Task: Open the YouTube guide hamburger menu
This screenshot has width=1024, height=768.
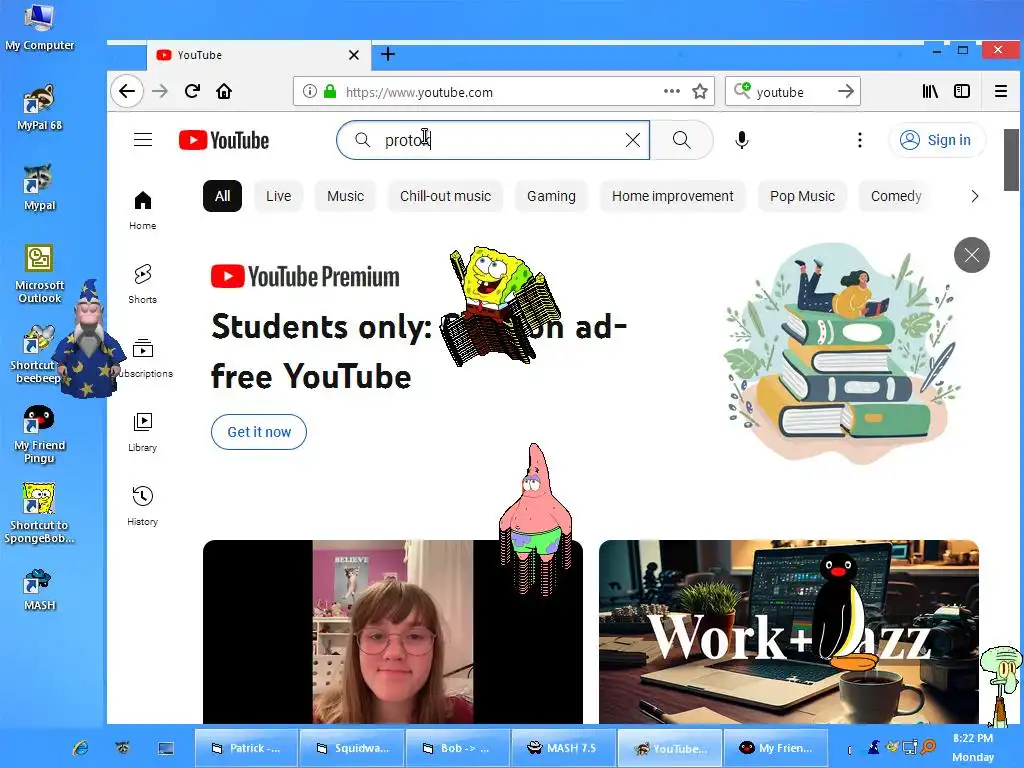Action: coord(143,140)
